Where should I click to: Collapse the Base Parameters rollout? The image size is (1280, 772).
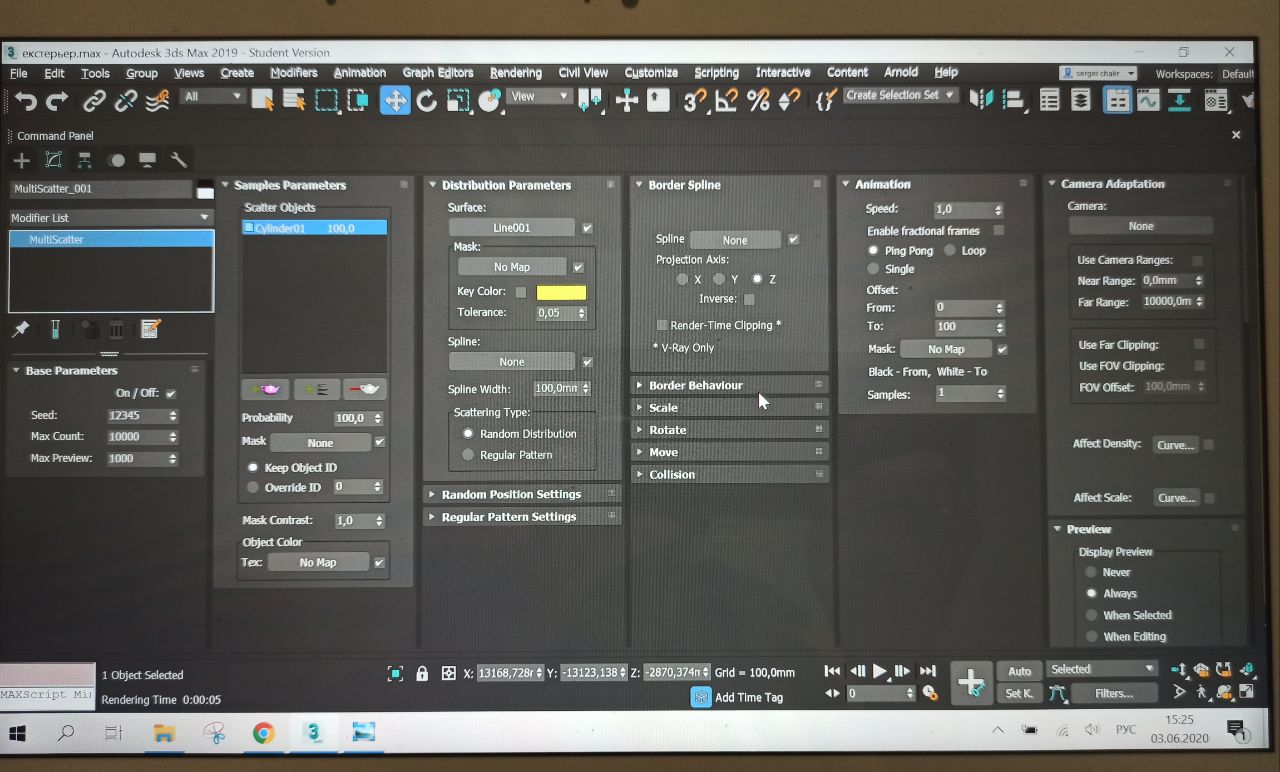(107, 370)
